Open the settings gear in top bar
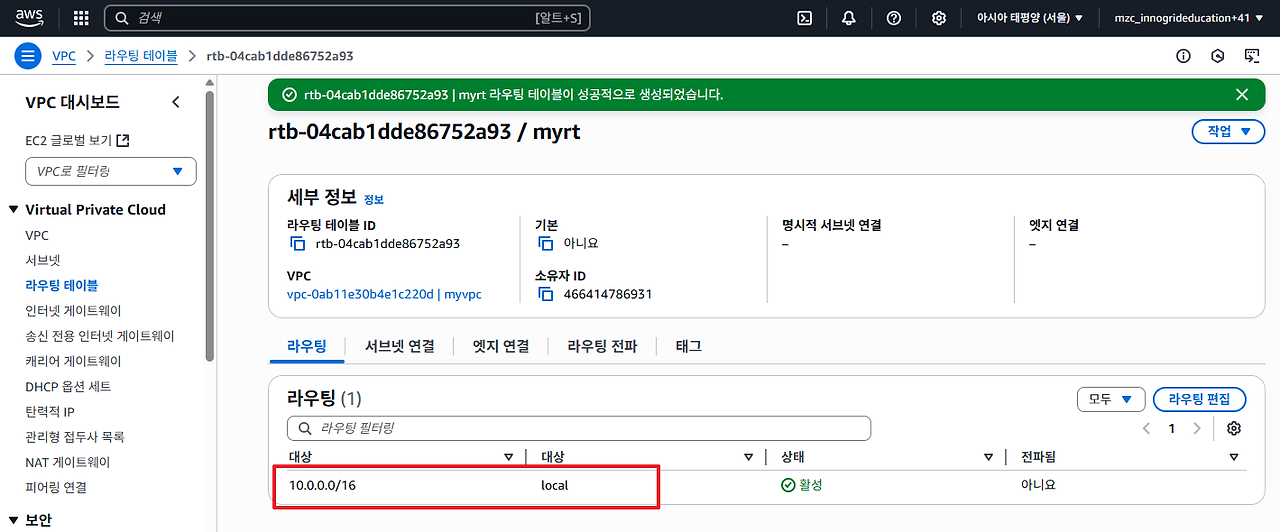Image resolution: width=1280 pixels, height=532 pixels. pyautogui.click(x=939, y=18)
